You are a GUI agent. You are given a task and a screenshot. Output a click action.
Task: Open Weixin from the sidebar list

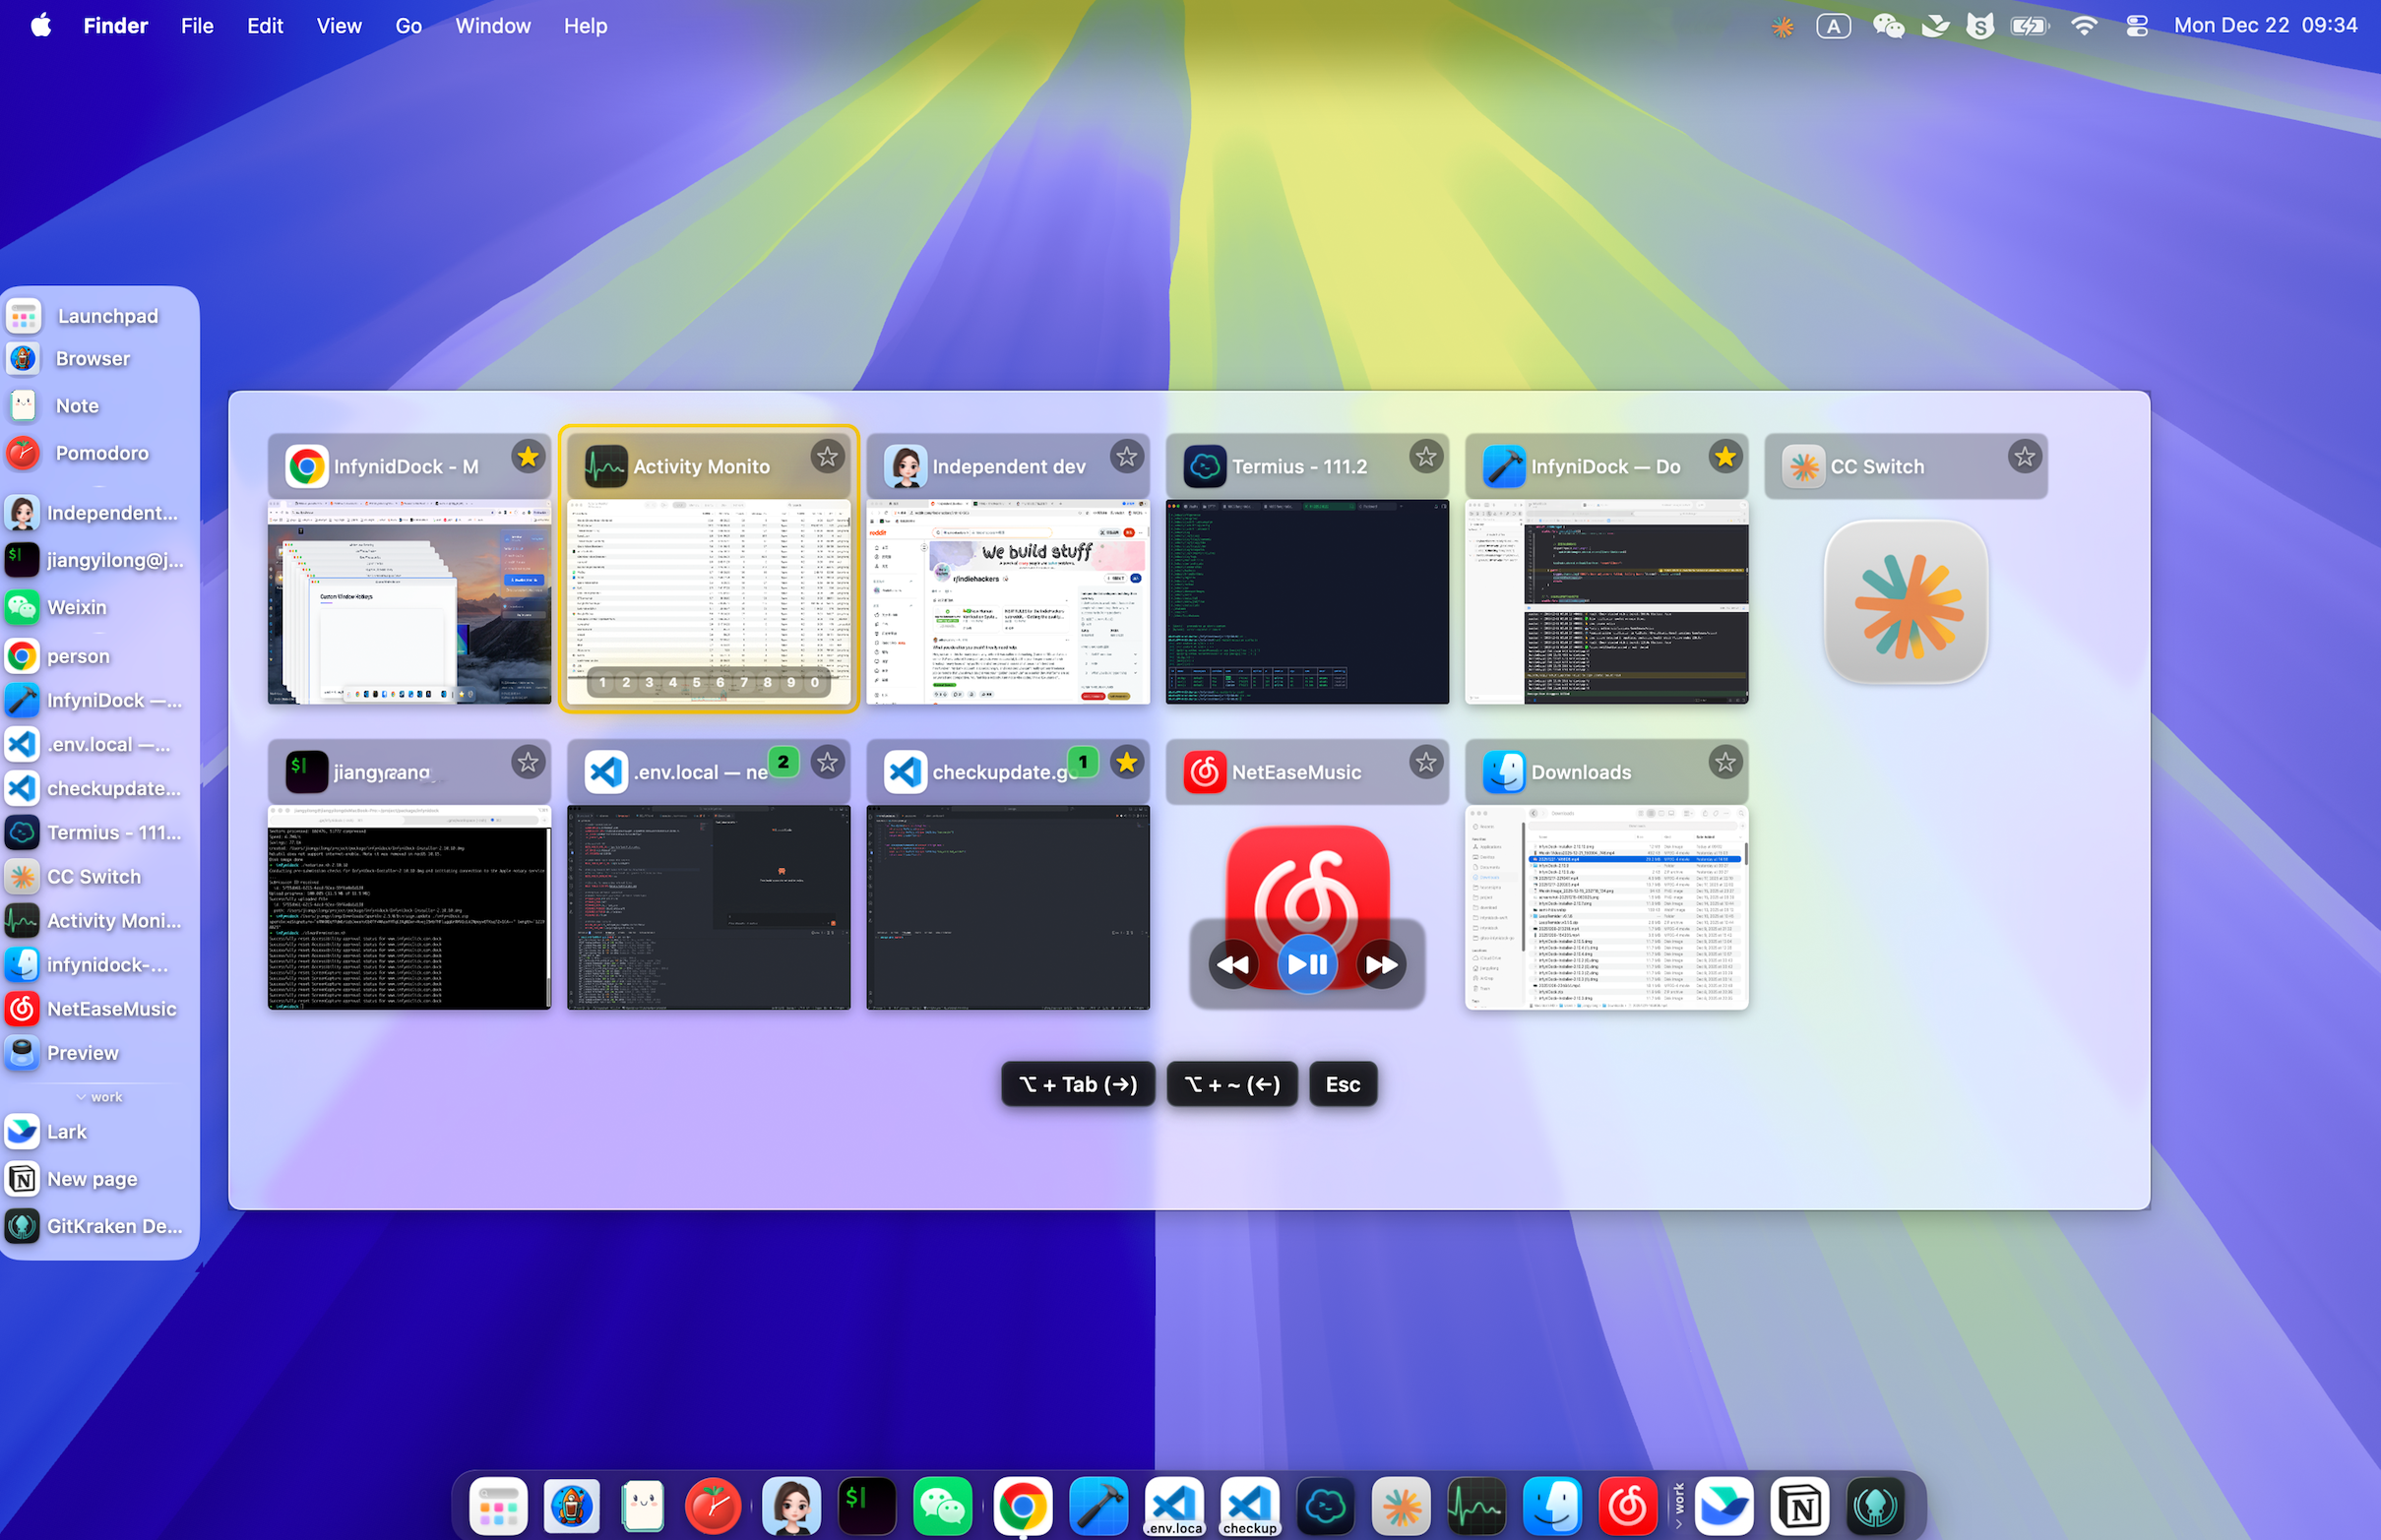78,607
